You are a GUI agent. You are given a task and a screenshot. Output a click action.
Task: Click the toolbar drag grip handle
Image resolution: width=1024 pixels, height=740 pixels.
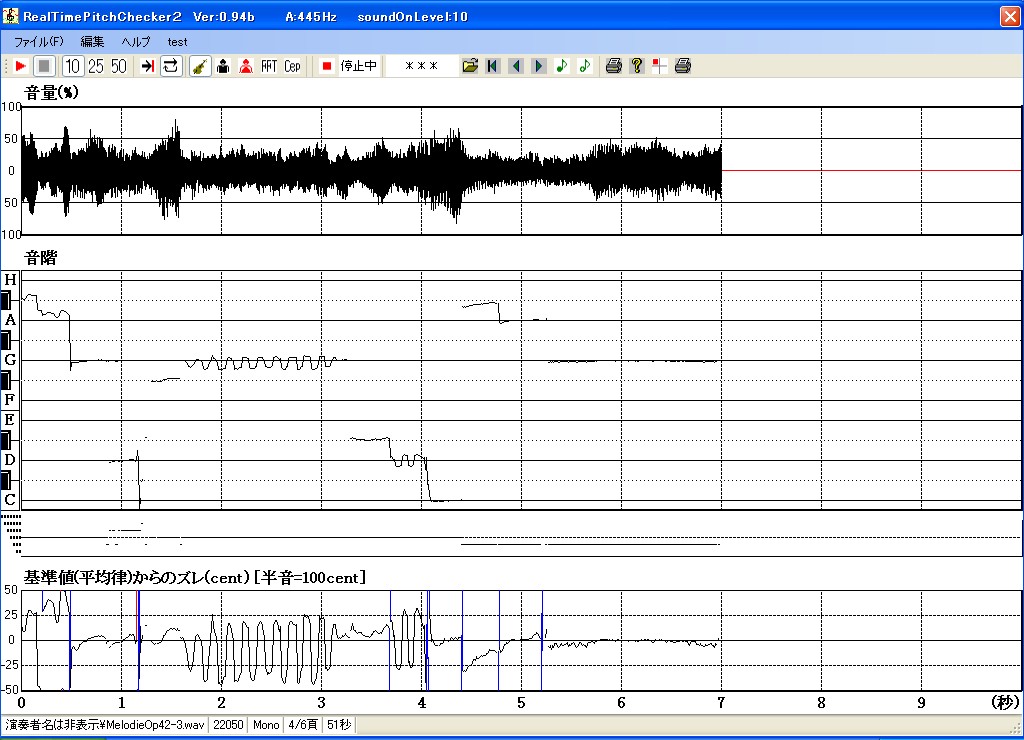coord(6,66)
